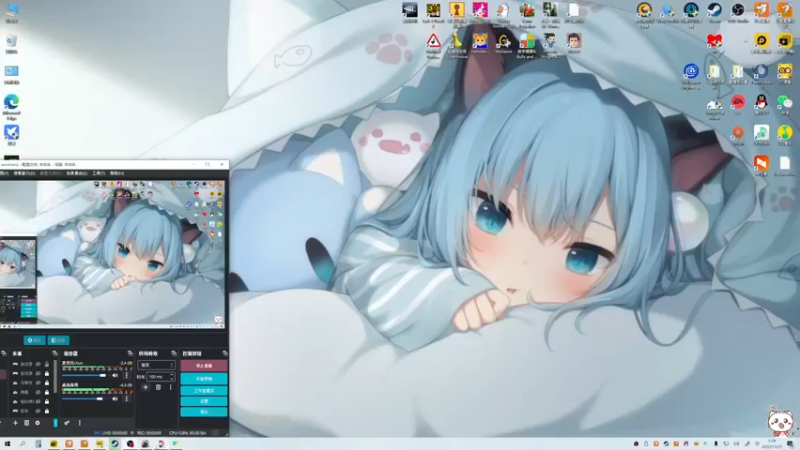The image size is (800, 450).
Task: Select QQ penguin desktop icon
Action: 761,104
